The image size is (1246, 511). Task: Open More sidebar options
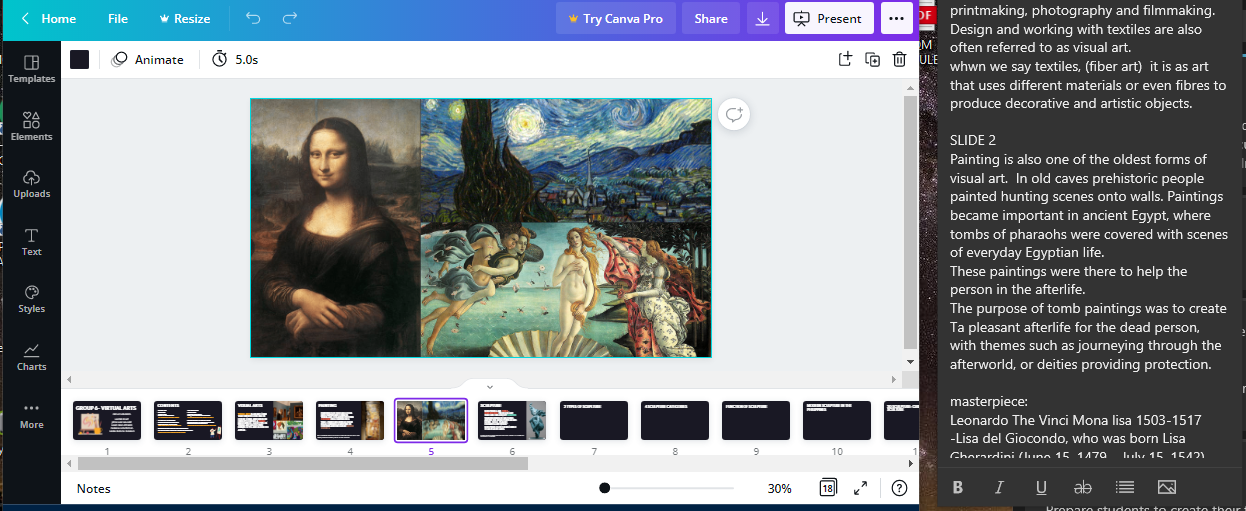pyautogui.click(x=31, y=415)
